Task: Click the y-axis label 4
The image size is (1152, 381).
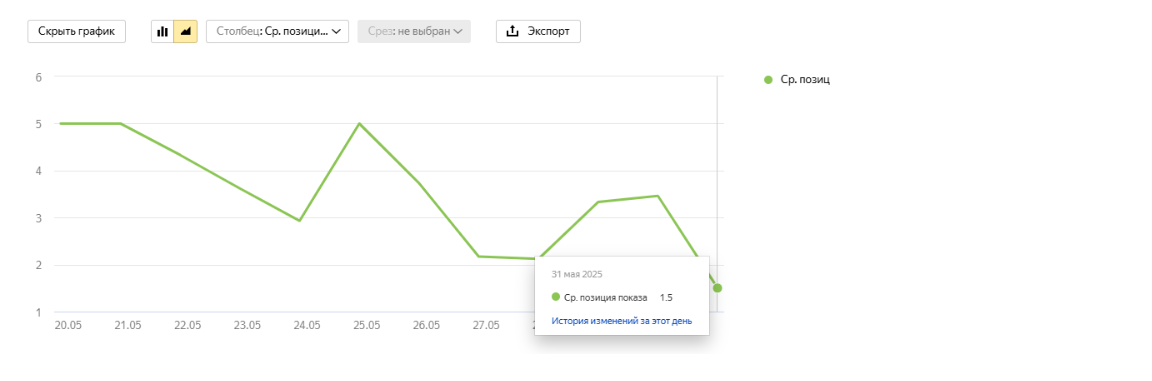Action: pyautogui.click(x=38, y=171)
